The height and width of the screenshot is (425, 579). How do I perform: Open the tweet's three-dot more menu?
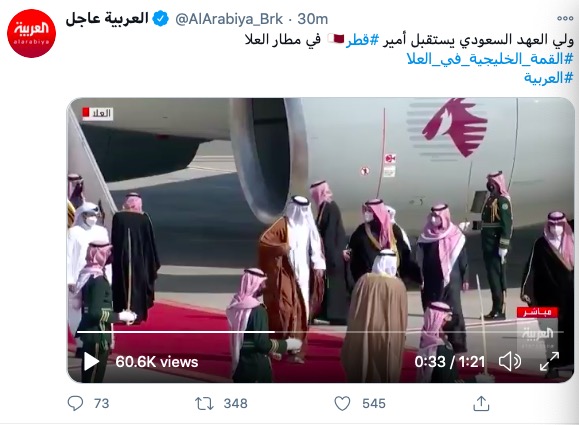pos(565,18)
